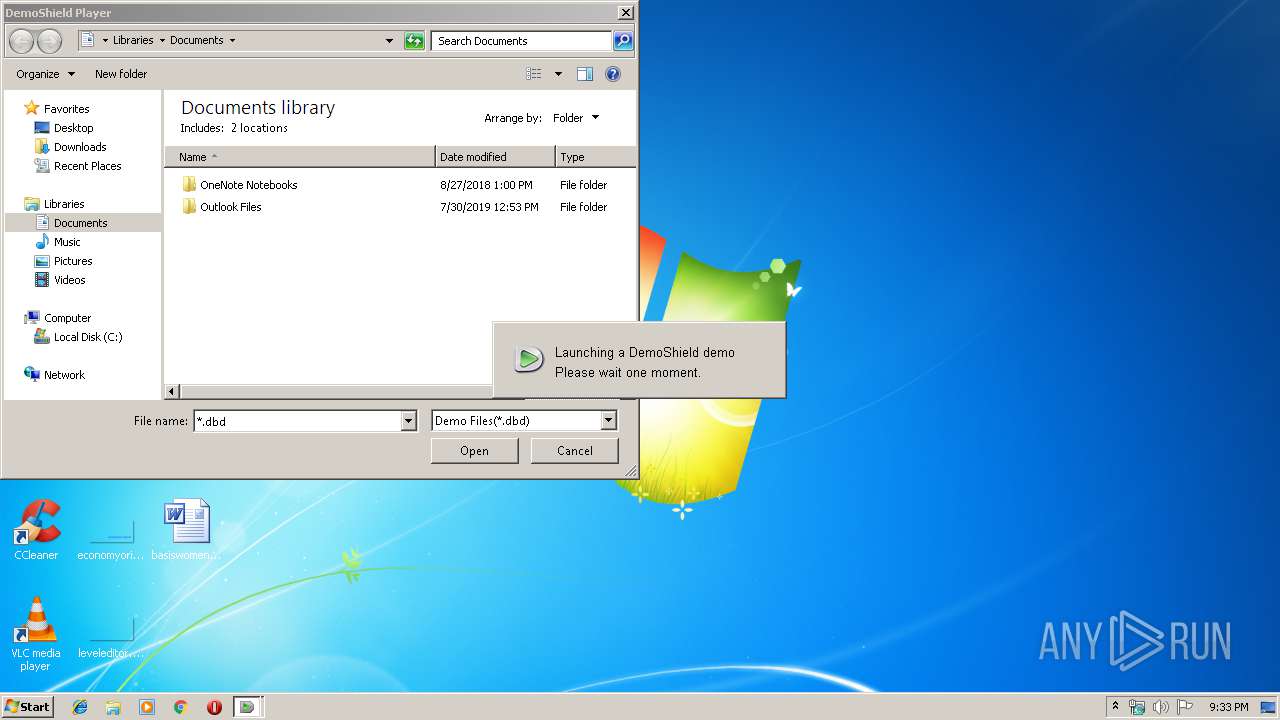The height and width of the screenshot is (720, 1280).
Task: Click the Start button
Action: 27,707
